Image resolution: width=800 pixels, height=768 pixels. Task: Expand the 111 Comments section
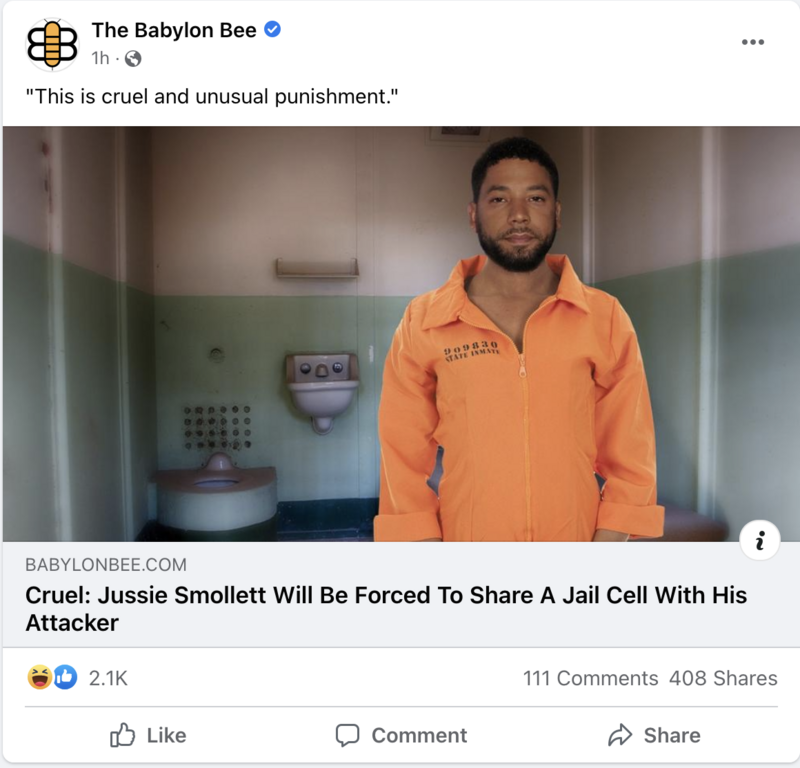pyautogui.click(x=591, y=678)
